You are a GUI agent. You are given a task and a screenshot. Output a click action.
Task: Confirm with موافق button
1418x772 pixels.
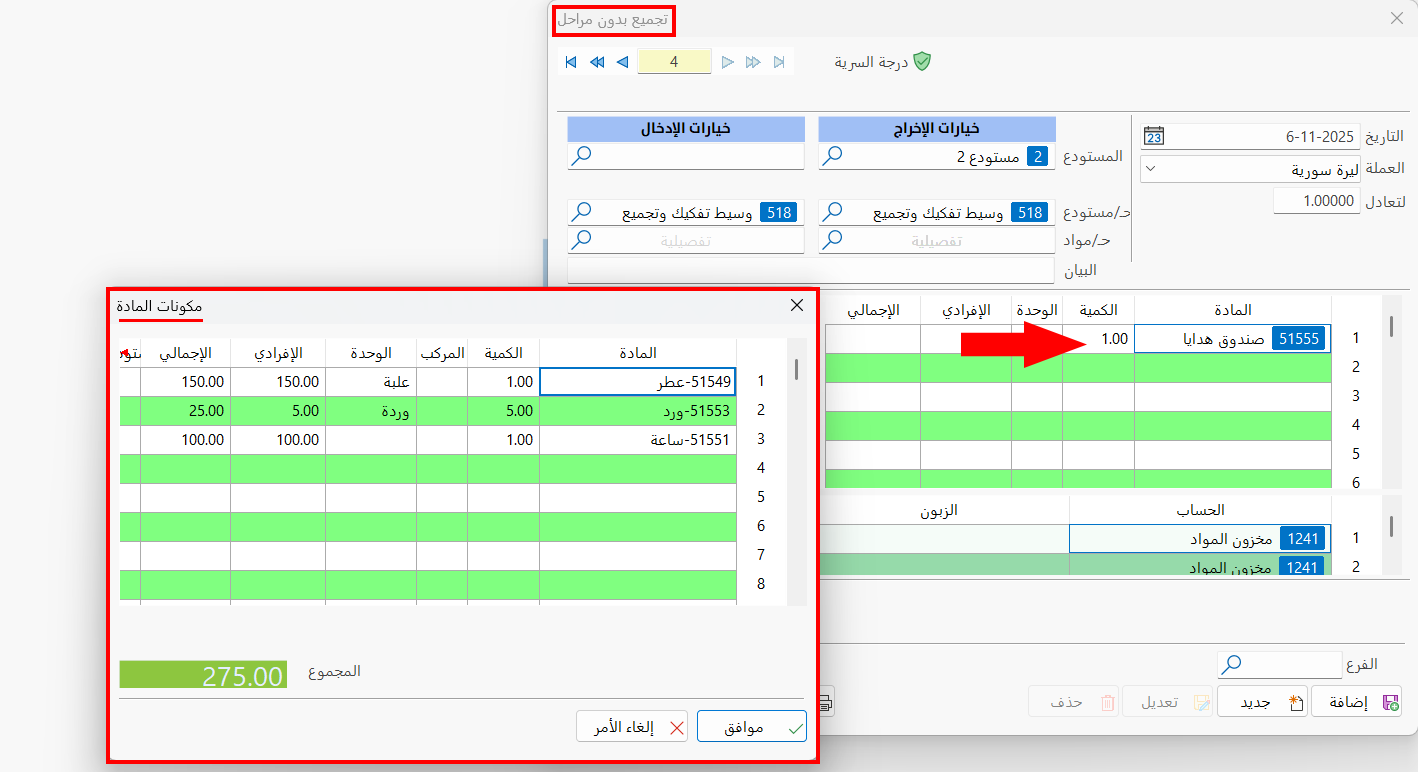pos(752,727)
